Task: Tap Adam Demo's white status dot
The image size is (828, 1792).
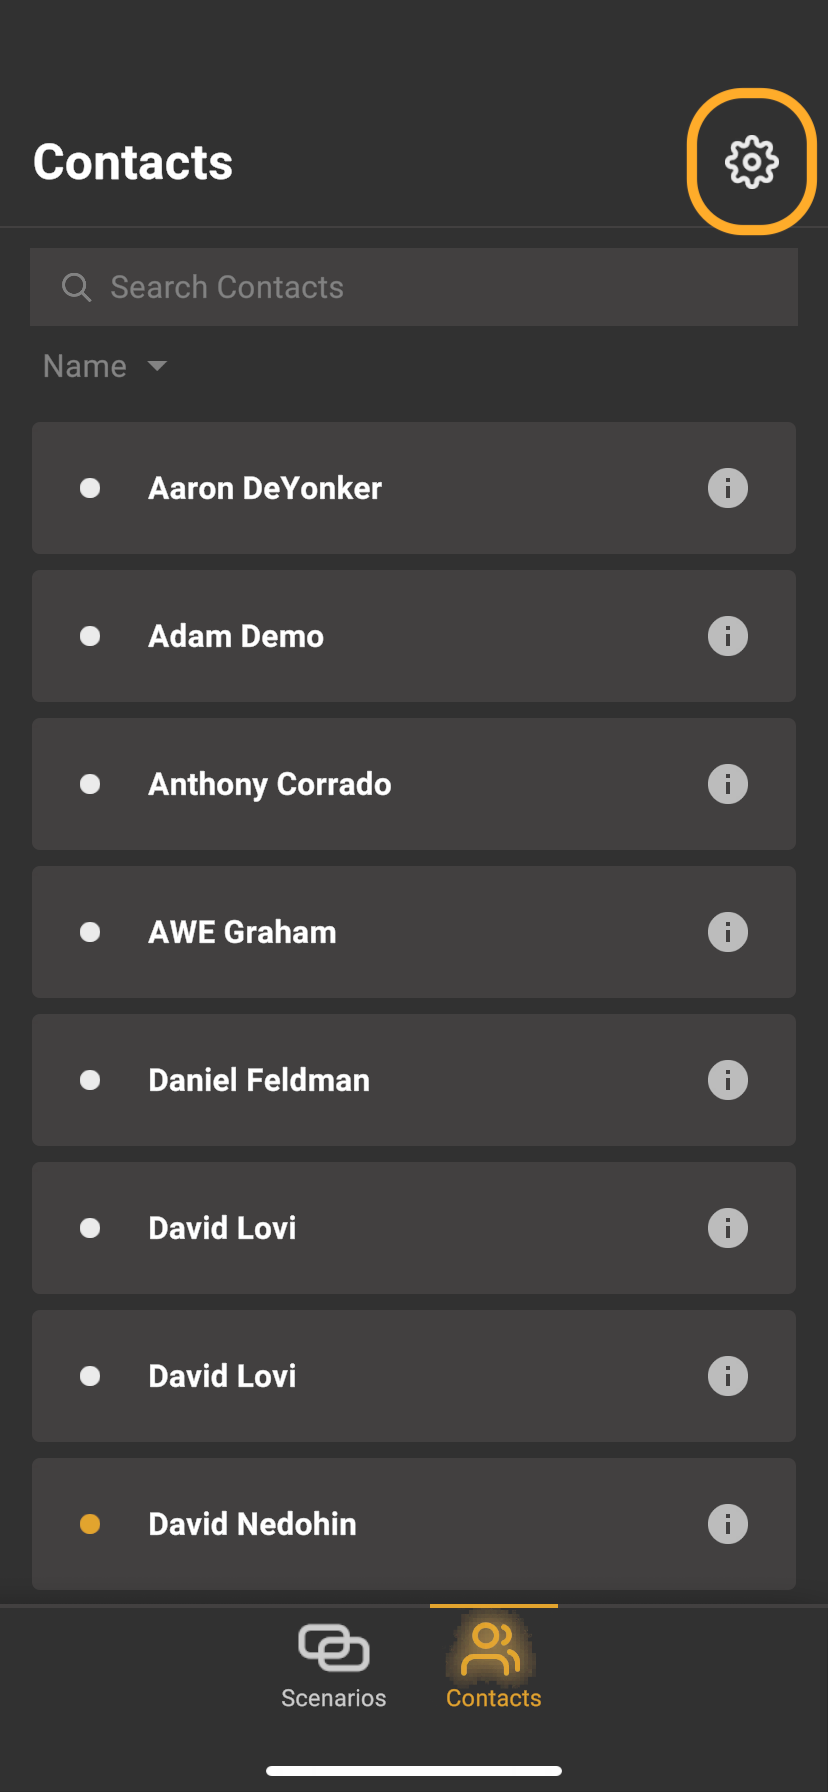Action: click(x=90, y=636)
